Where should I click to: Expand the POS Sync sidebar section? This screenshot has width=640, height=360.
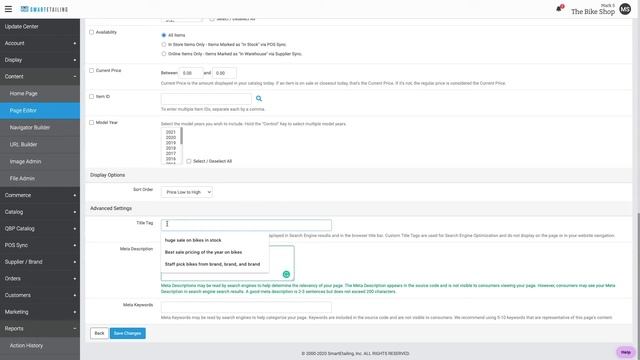tap(40, 245)
